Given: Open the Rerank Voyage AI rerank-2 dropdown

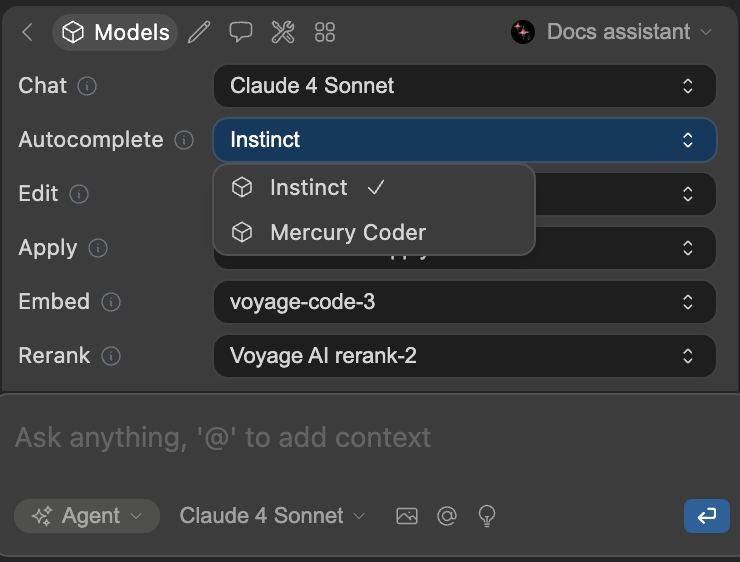Looking at the screenshot, I should (464, 356).
